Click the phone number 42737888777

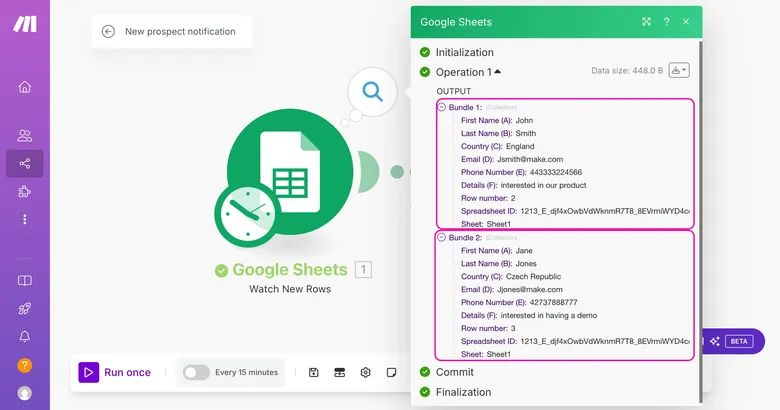click(x=554, y=303)
